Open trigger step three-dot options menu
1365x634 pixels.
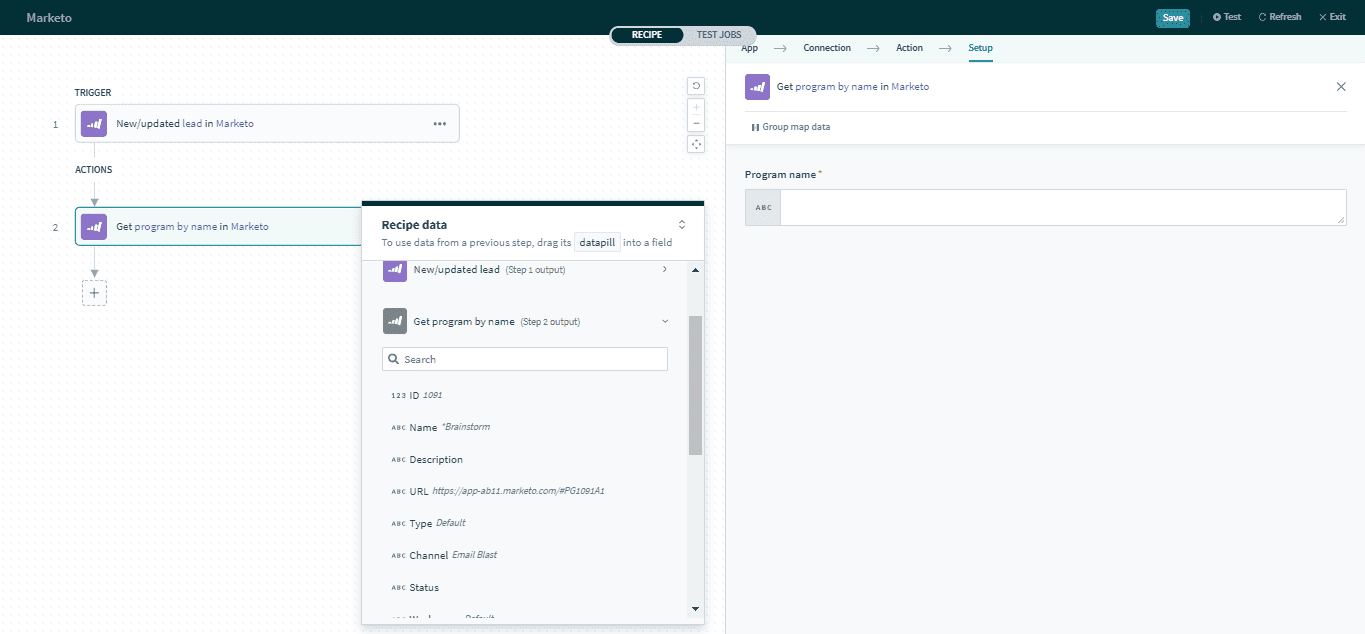point(439,124)
